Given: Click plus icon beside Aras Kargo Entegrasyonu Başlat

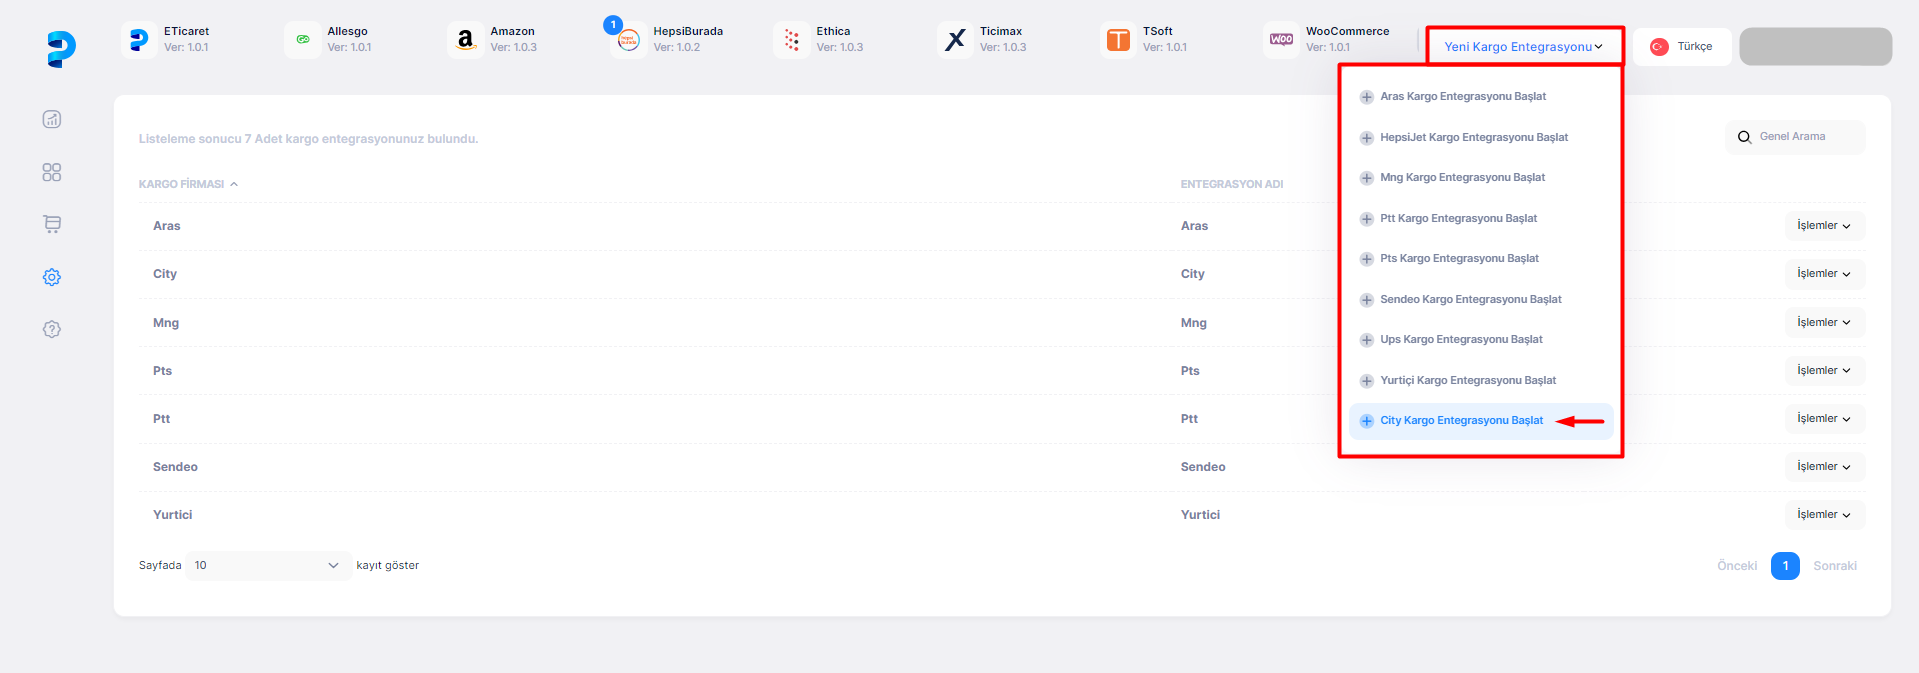Looking at the screenshot, I should tap(1366, 97).
